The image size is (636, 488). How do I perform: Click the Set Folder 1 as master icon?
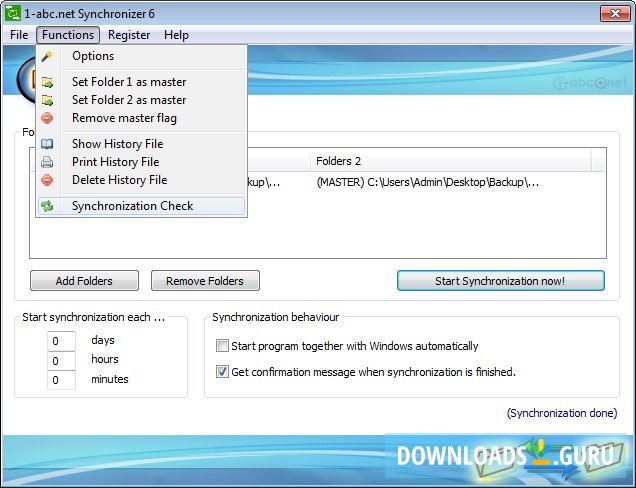tap(47, 82)
